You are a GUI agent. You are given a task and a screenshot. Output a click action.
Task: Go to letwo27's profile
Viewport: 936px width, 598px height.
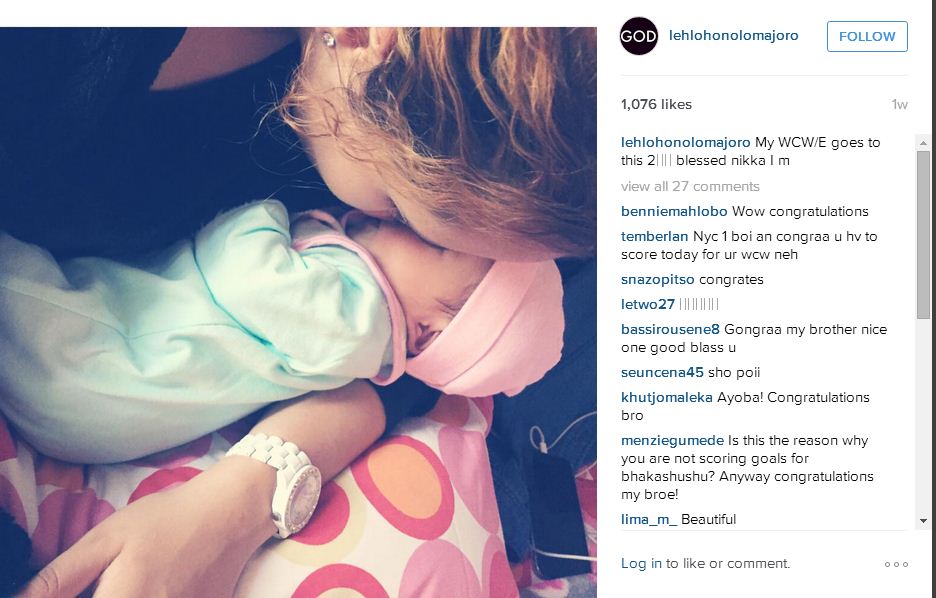click(x=648, y=304)
